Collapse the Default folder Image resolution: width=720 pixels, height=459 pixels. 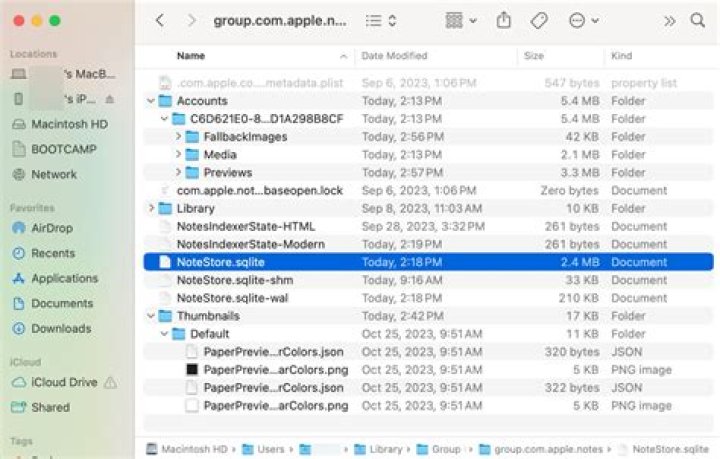pos(164,334)
